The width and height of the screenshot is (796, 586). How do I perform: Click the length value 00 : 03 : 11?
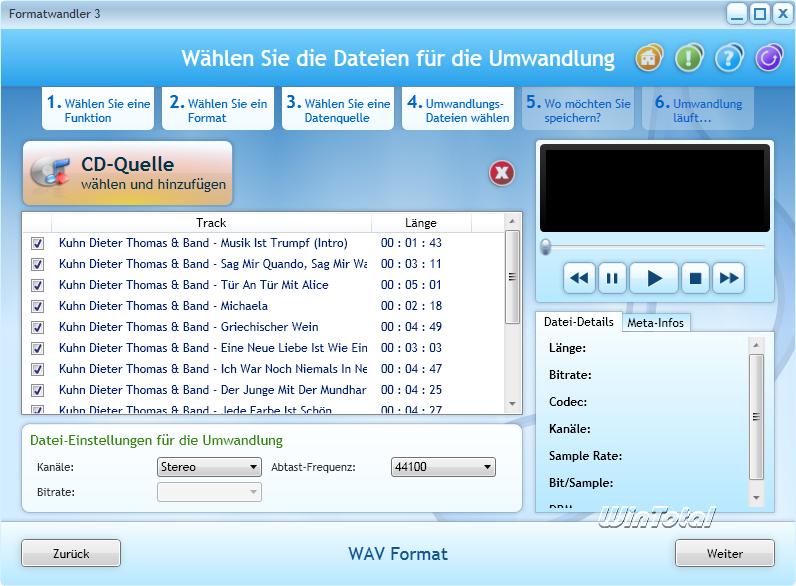411,264
